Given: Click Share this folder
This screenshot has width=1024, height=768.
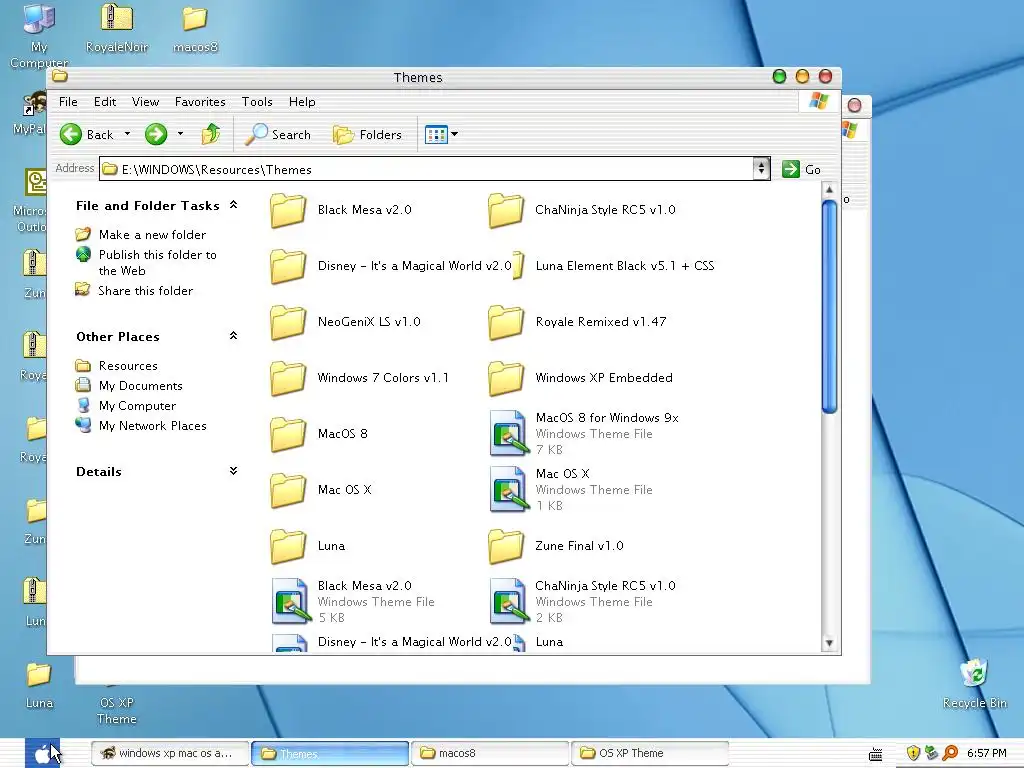Looking at the screenshot, I should (146, 291).
